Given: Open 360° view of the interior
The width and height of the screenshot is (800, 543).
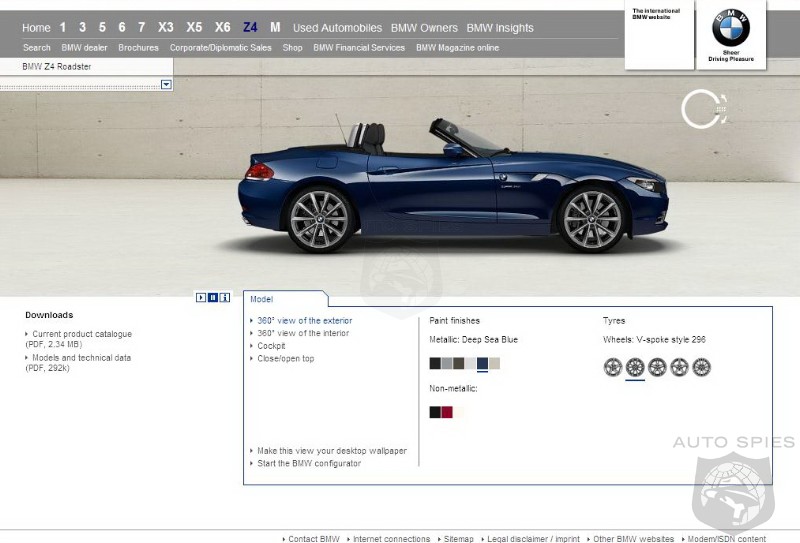Looking at the screenshot, I should (x=303, y=333).
